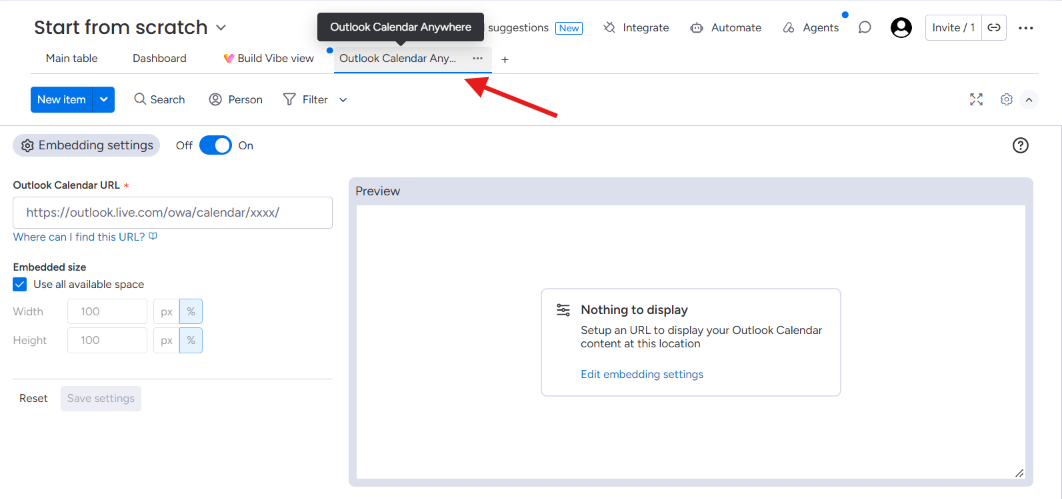Copy board link icon next to Invite
Viewport: 1062px width, 499px height.
click(x=994, y=28)
